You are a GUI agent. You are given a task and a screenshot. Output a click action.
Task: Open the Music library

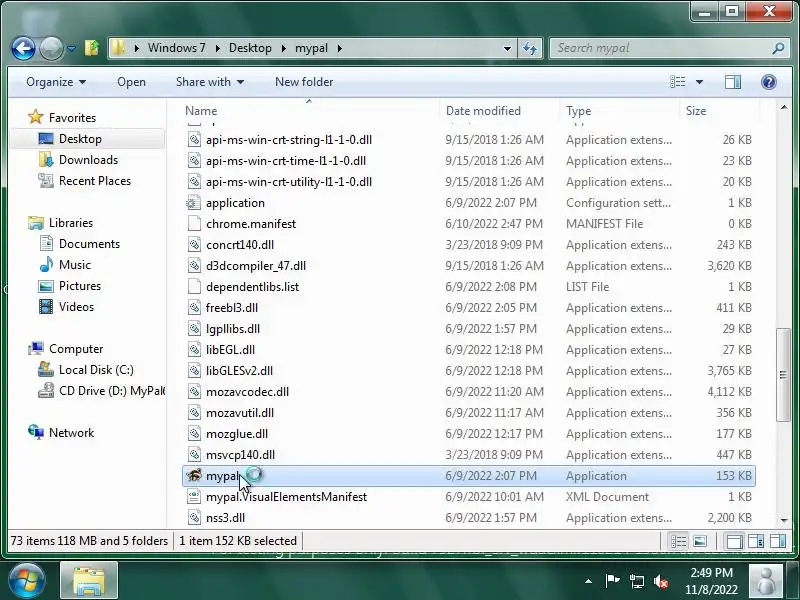(x=74, y=265)
